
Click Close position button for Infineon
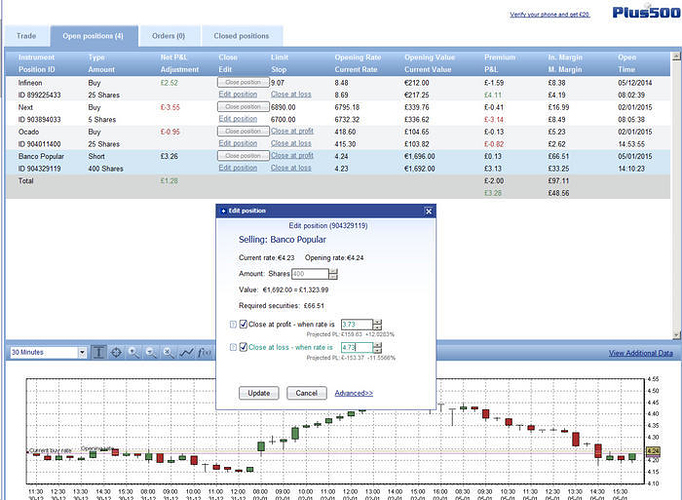click(x=243, y=82)
